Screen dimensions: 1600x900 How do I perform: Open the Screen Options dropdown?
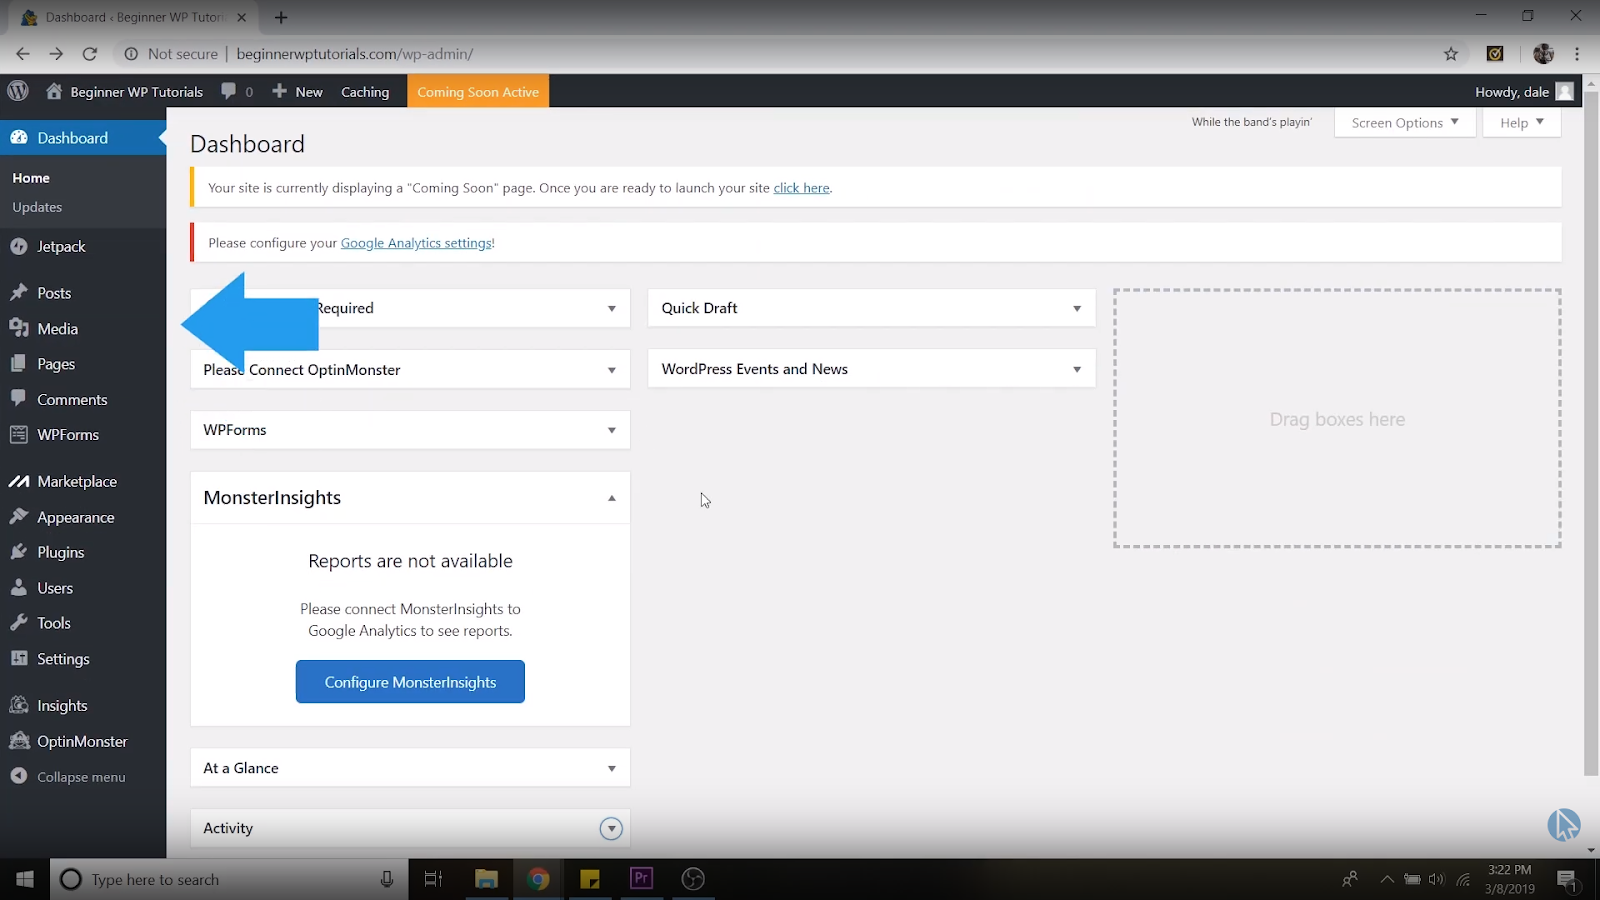[x=1405, y=122]
